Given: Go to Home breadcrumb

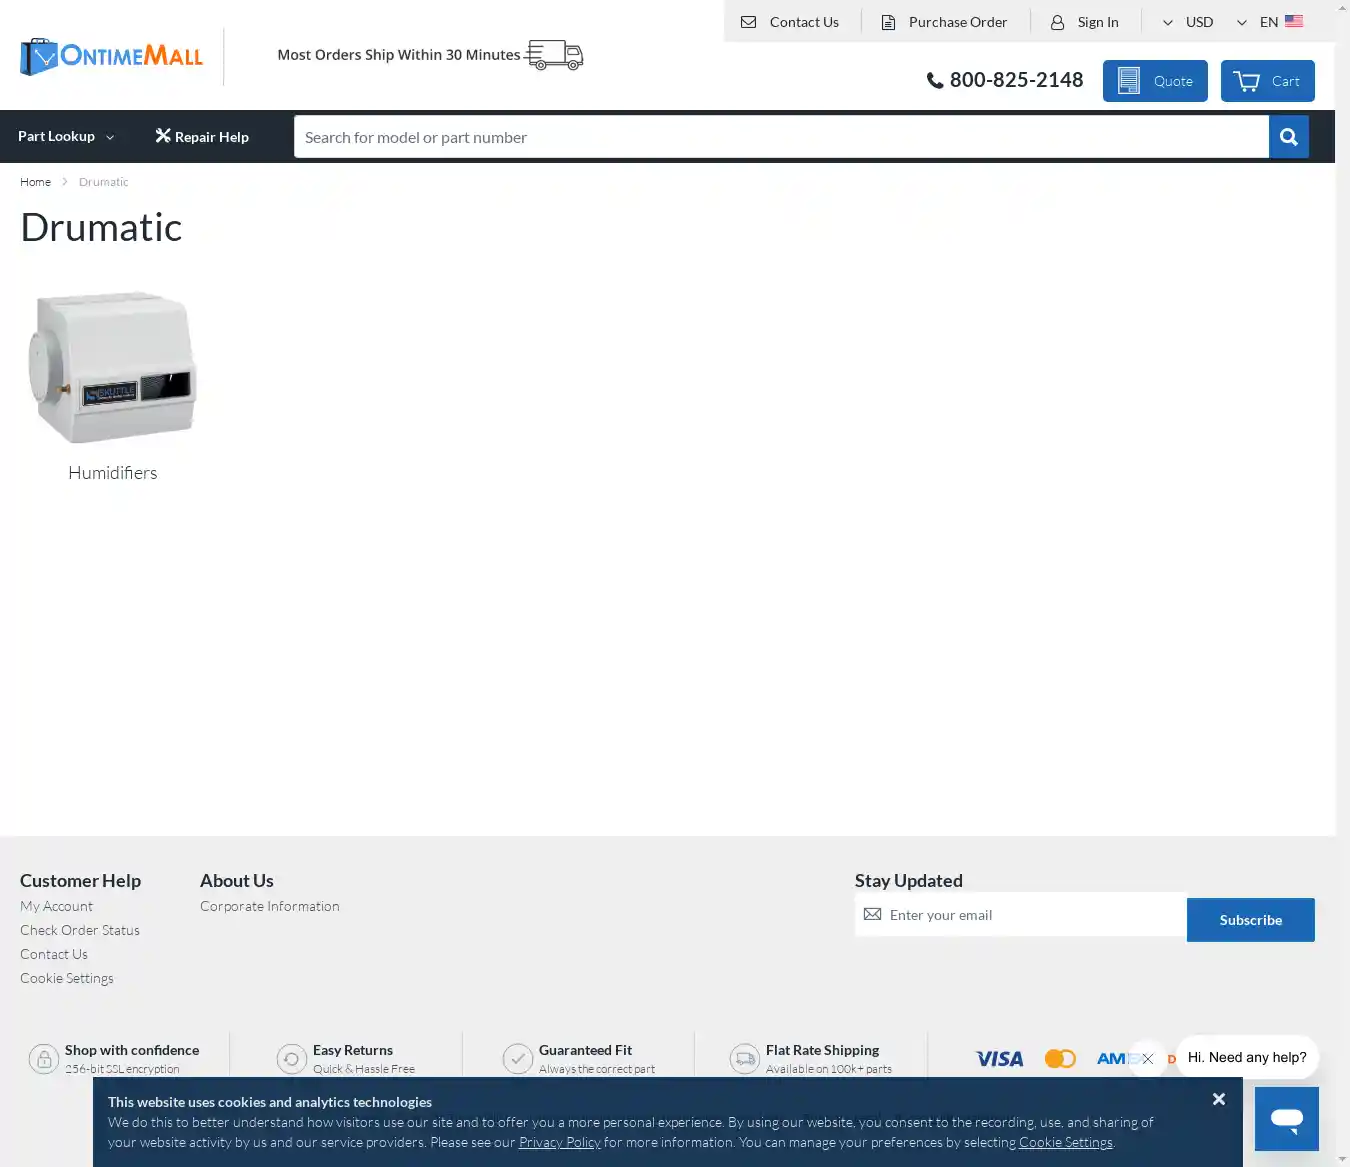Looking at the screenshot, I should click(x=35, y=182).
